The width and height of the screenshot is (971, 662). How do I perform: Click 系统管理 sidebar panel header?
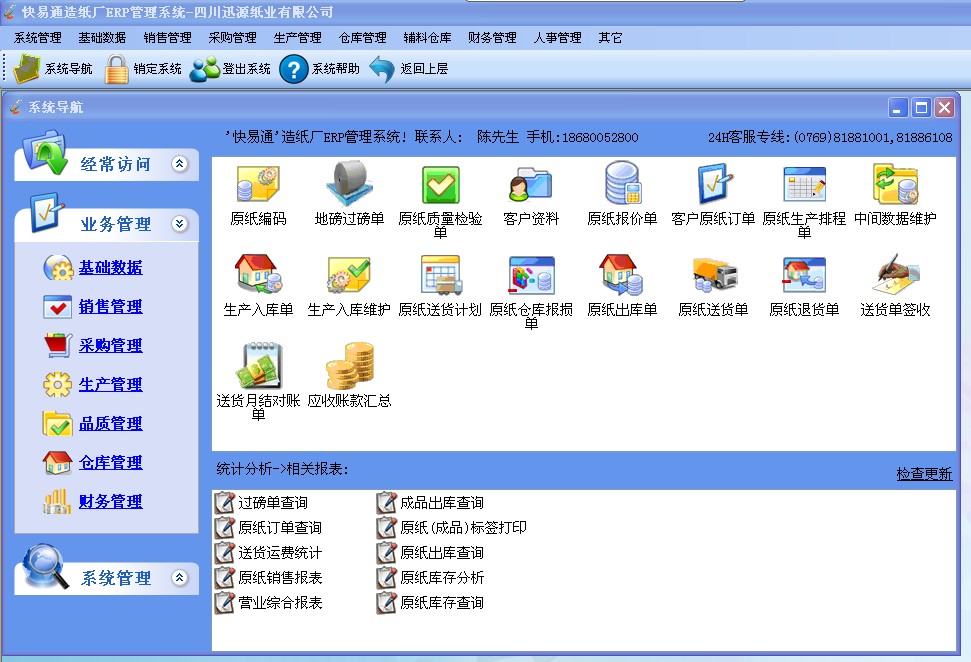[x=107, y=578]
